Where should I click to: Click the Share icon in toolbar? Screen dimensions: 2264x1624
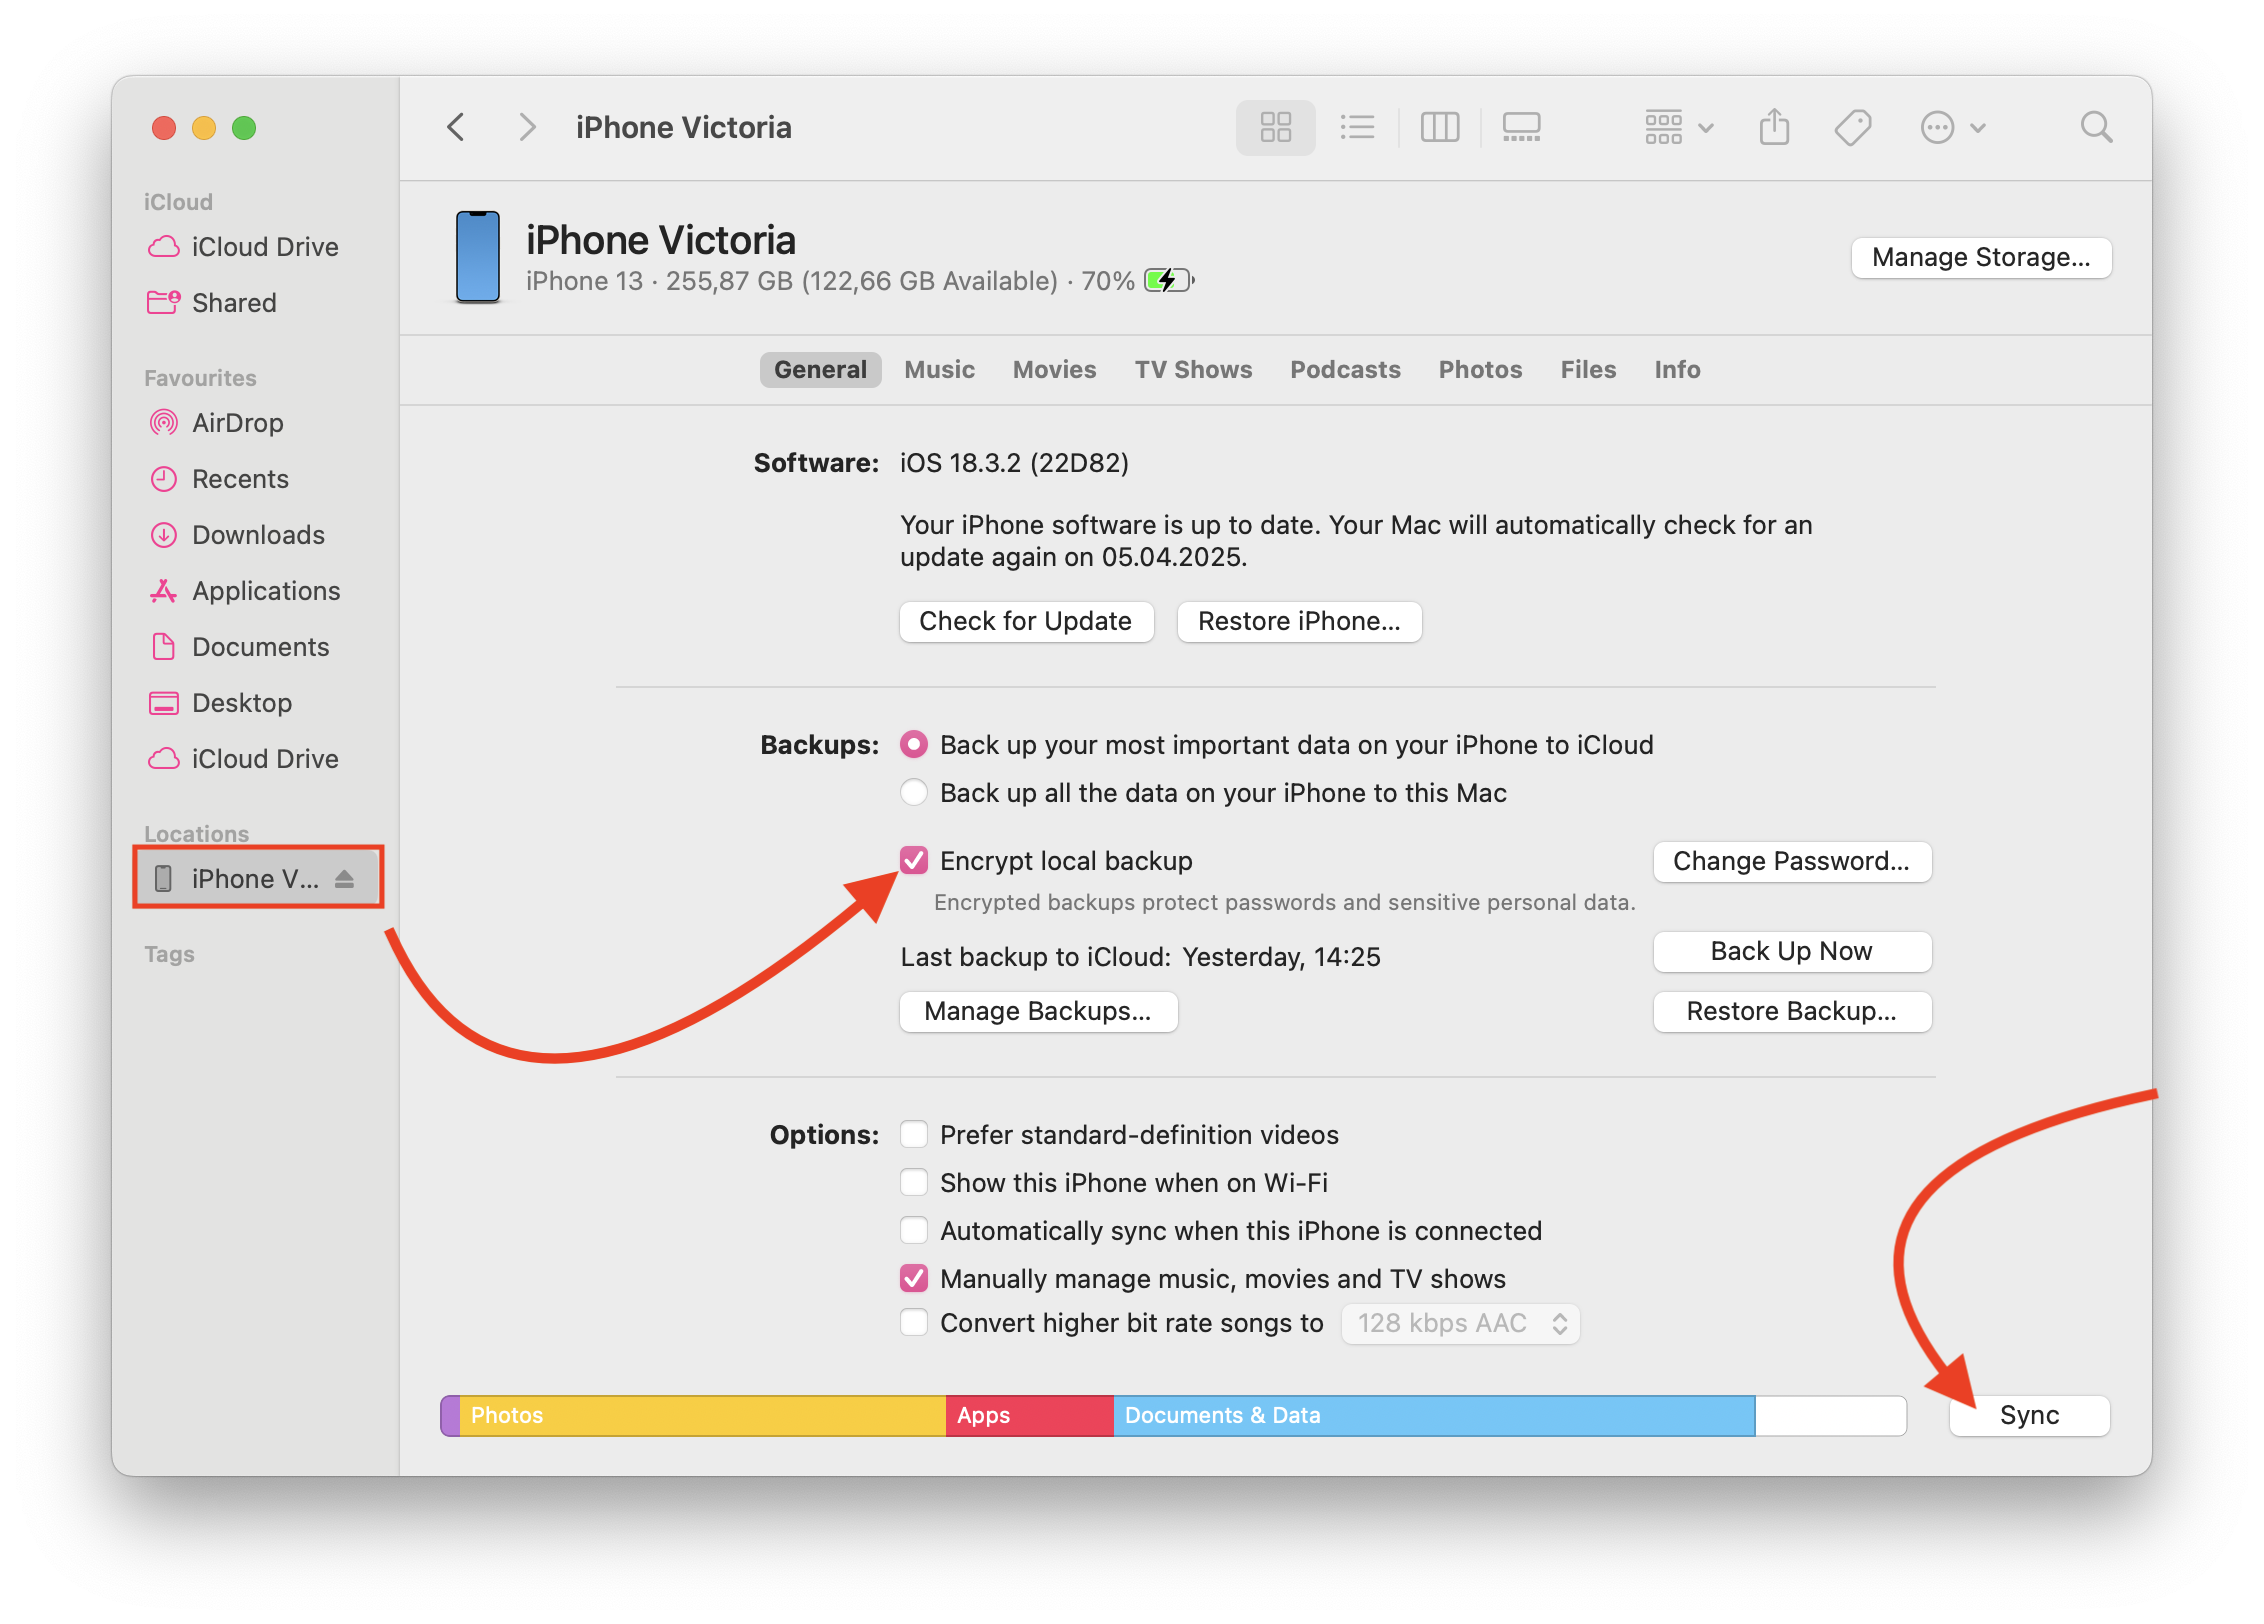point(1774,127)
